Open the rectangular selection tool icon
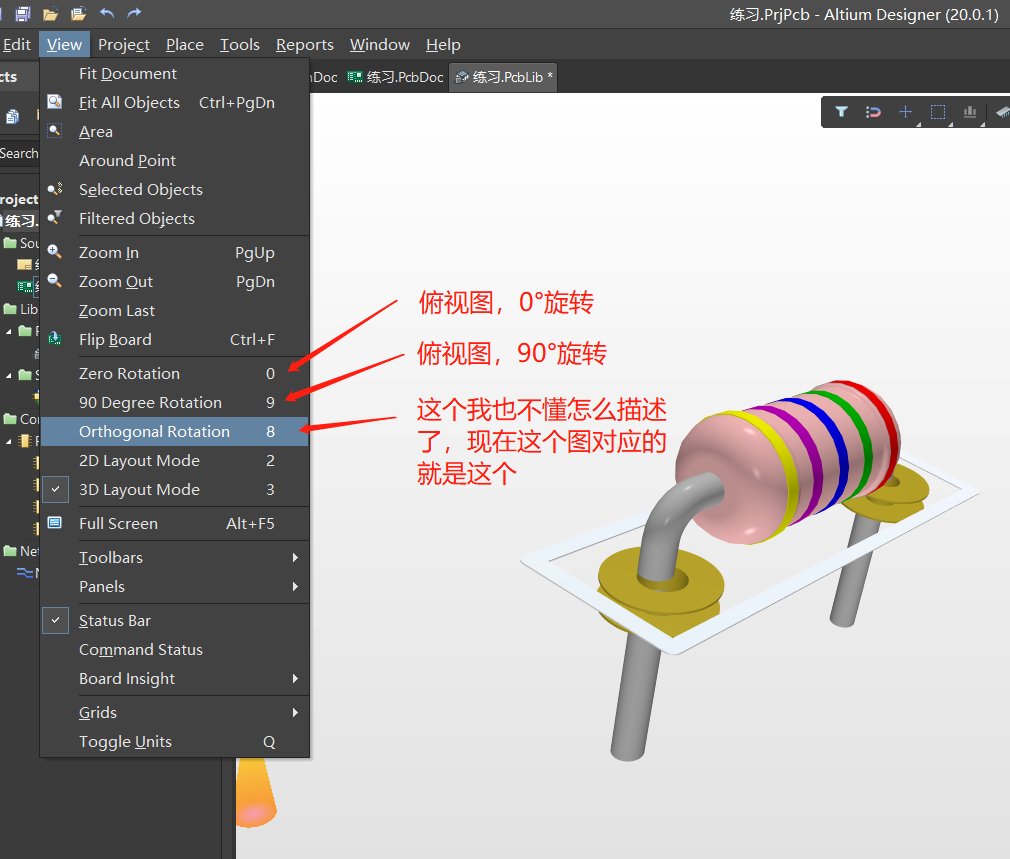 point(937,112)
